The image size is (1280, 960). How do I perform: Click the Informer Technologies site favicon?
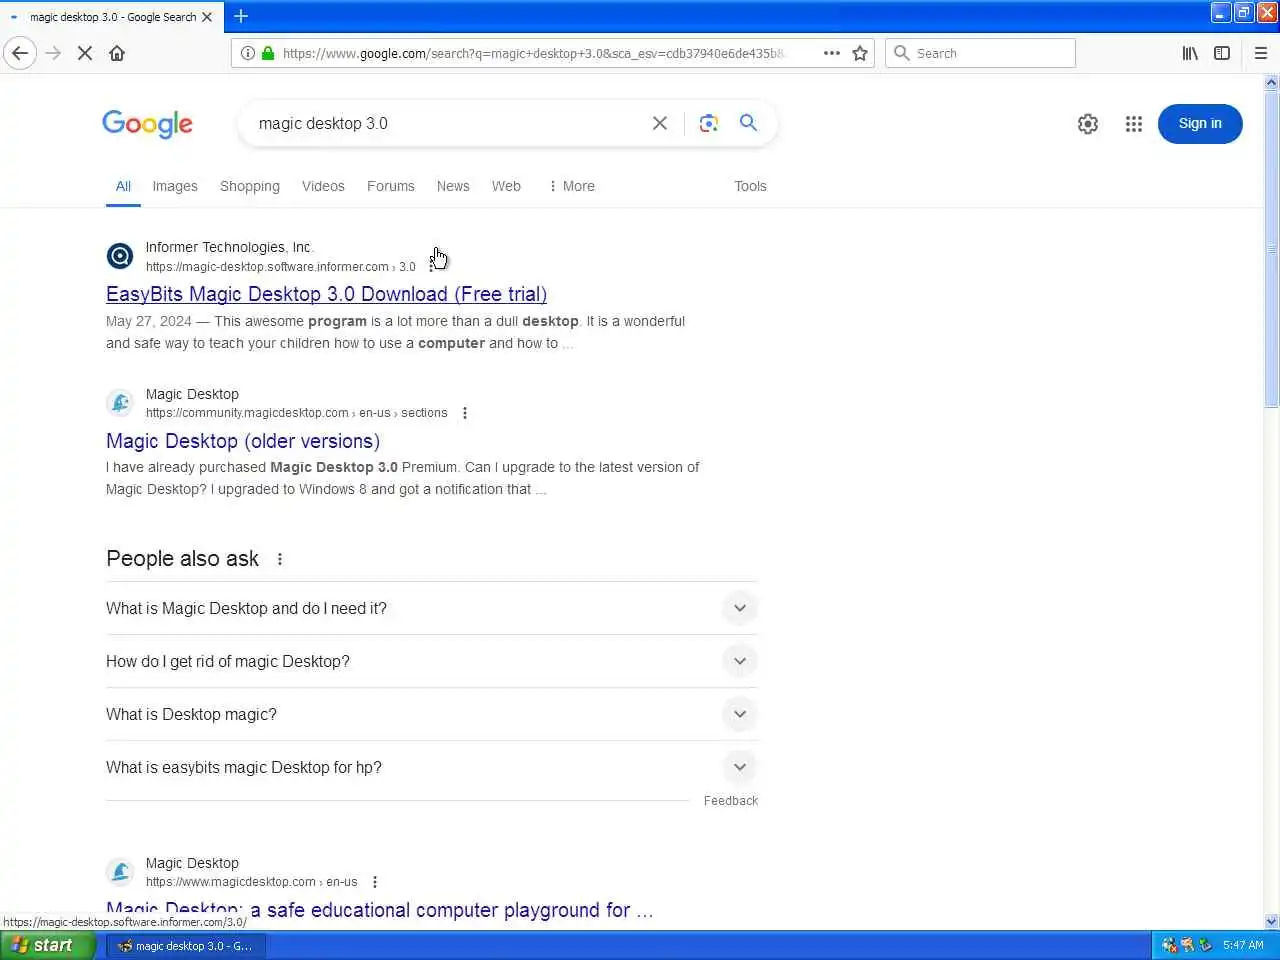point(120,256)
